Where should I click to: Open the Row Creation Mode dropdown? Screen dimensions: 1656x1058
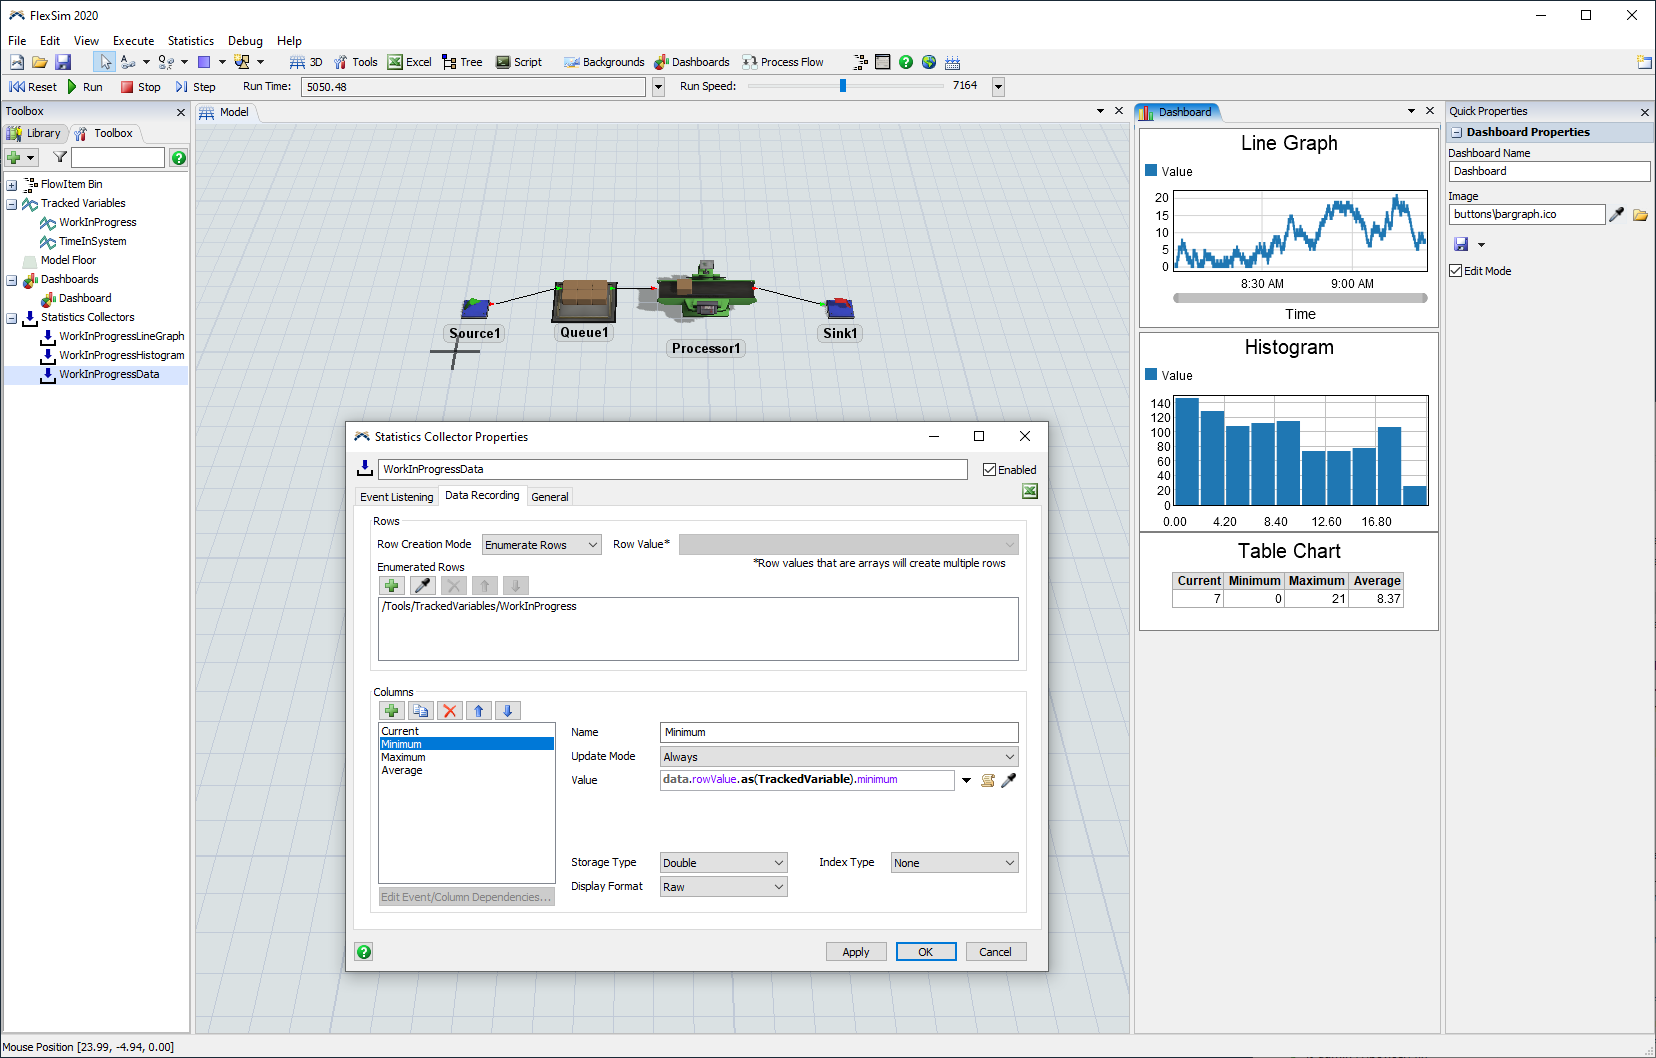[x=541, y=545]
